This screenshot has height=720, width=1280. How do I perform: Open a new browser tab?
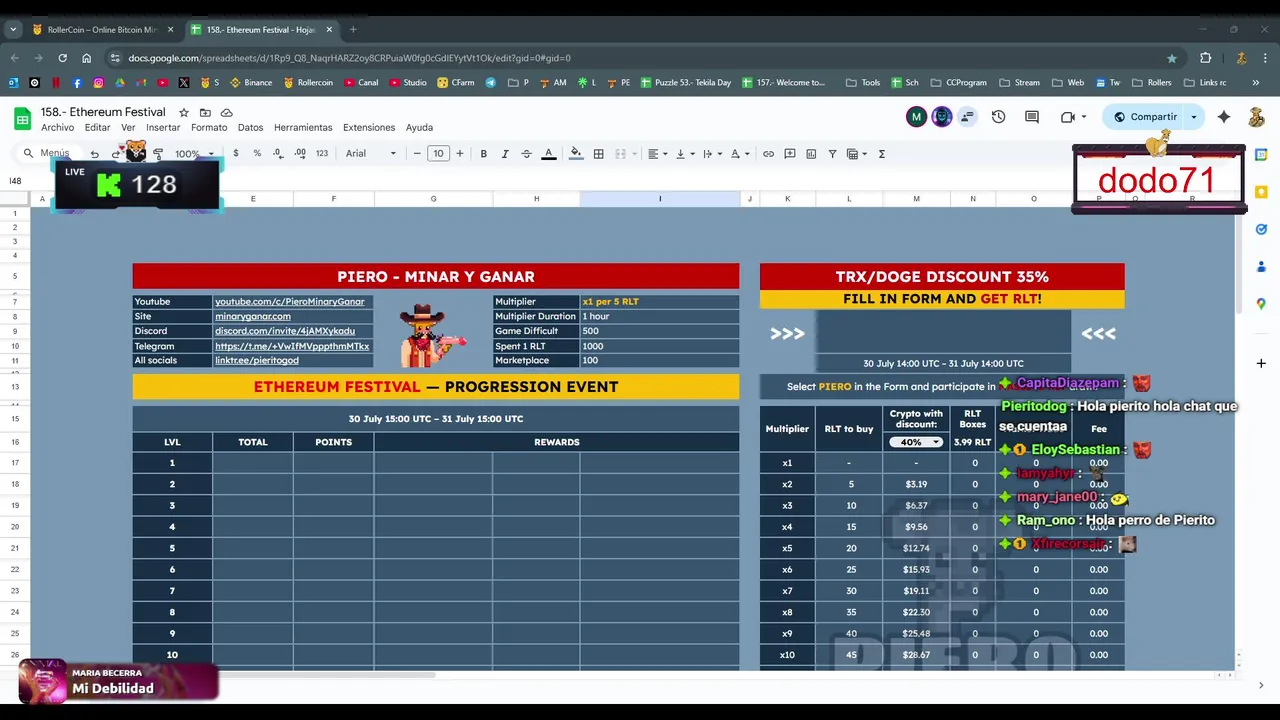(353, 30)
